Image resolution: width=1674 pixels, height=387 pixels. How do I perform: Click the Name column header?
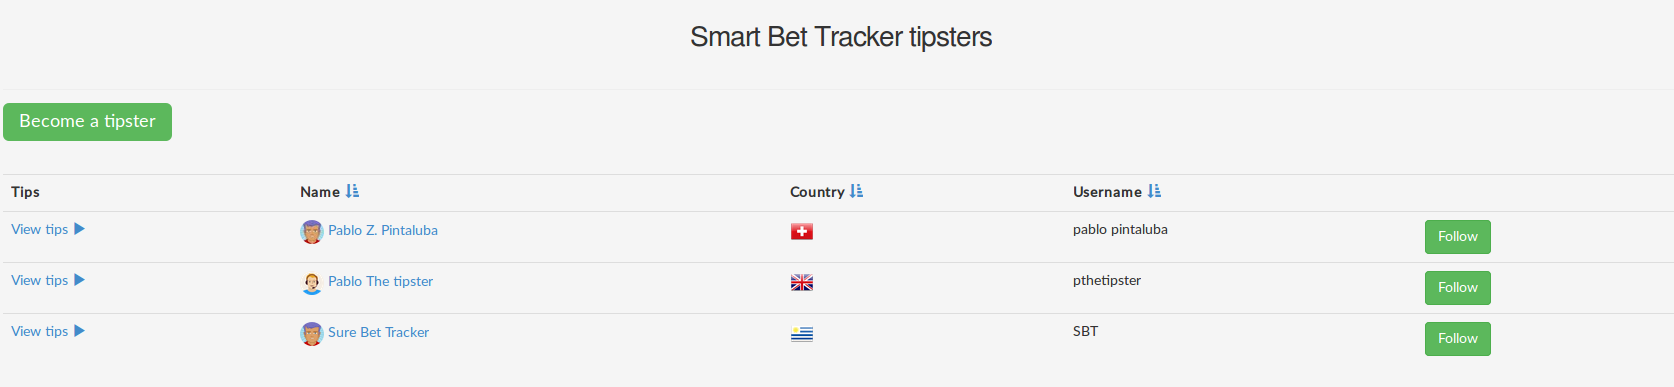320,192
